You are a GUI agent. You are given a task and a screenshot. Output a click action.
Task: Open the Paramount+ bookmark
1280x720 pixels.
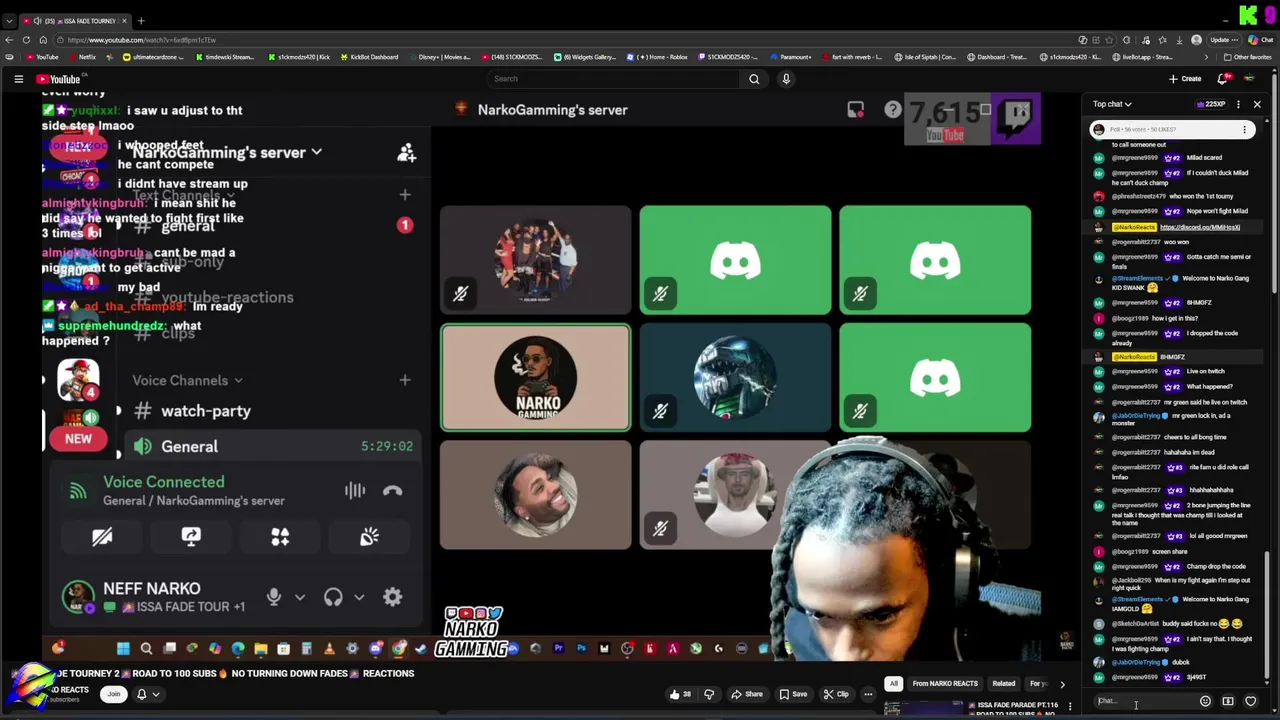pyautogui.click(x=790, y=57)
